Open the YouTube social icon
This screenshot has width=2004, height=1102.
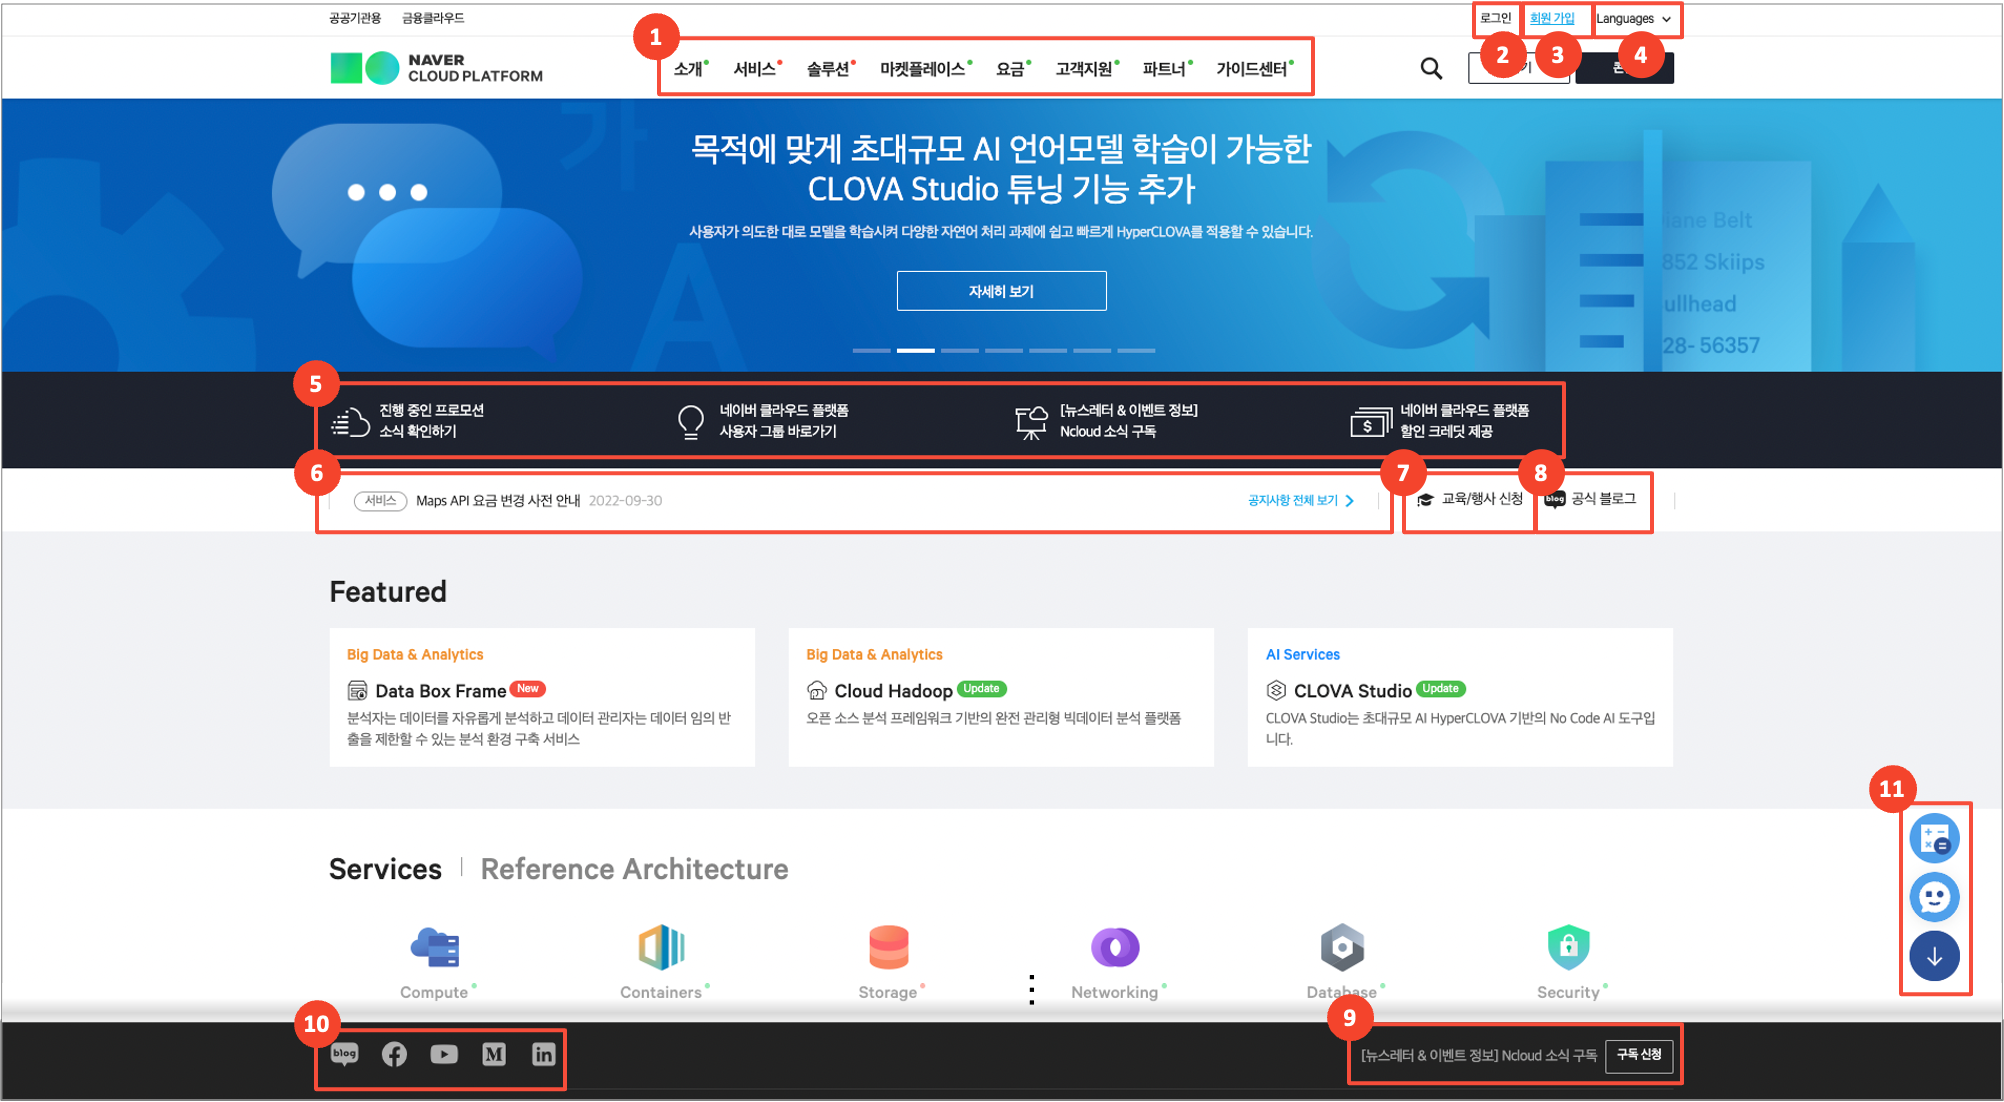coord(444,1054)
